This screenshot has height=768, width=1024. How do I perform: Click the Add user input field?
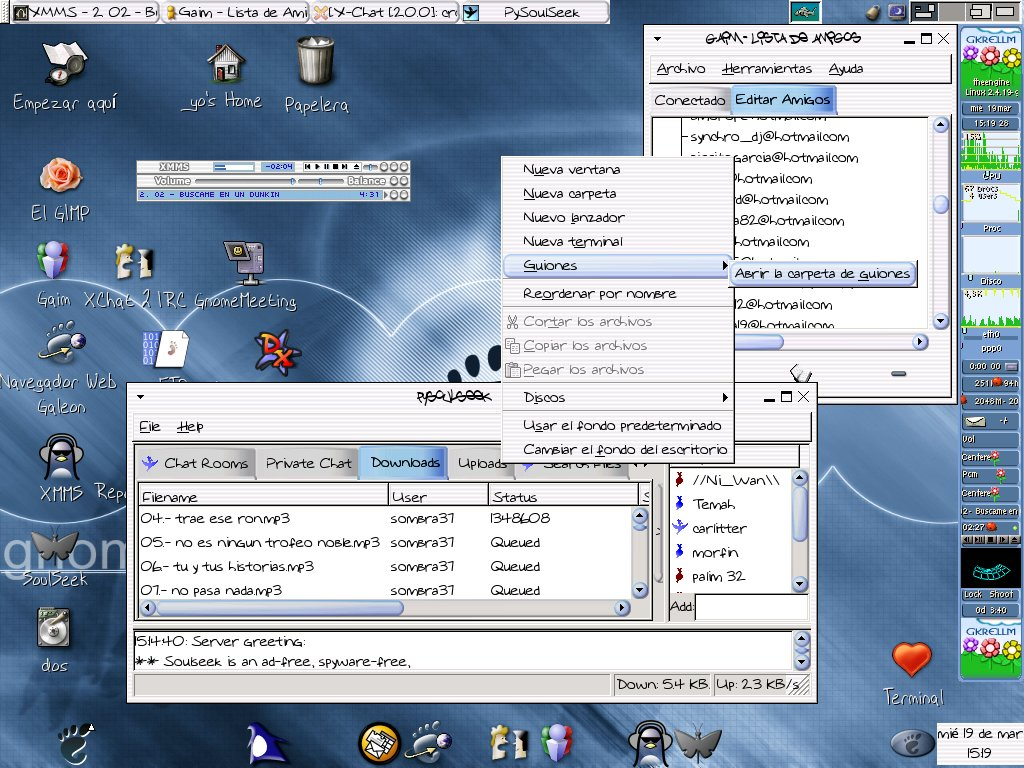(x=751, y=607)
